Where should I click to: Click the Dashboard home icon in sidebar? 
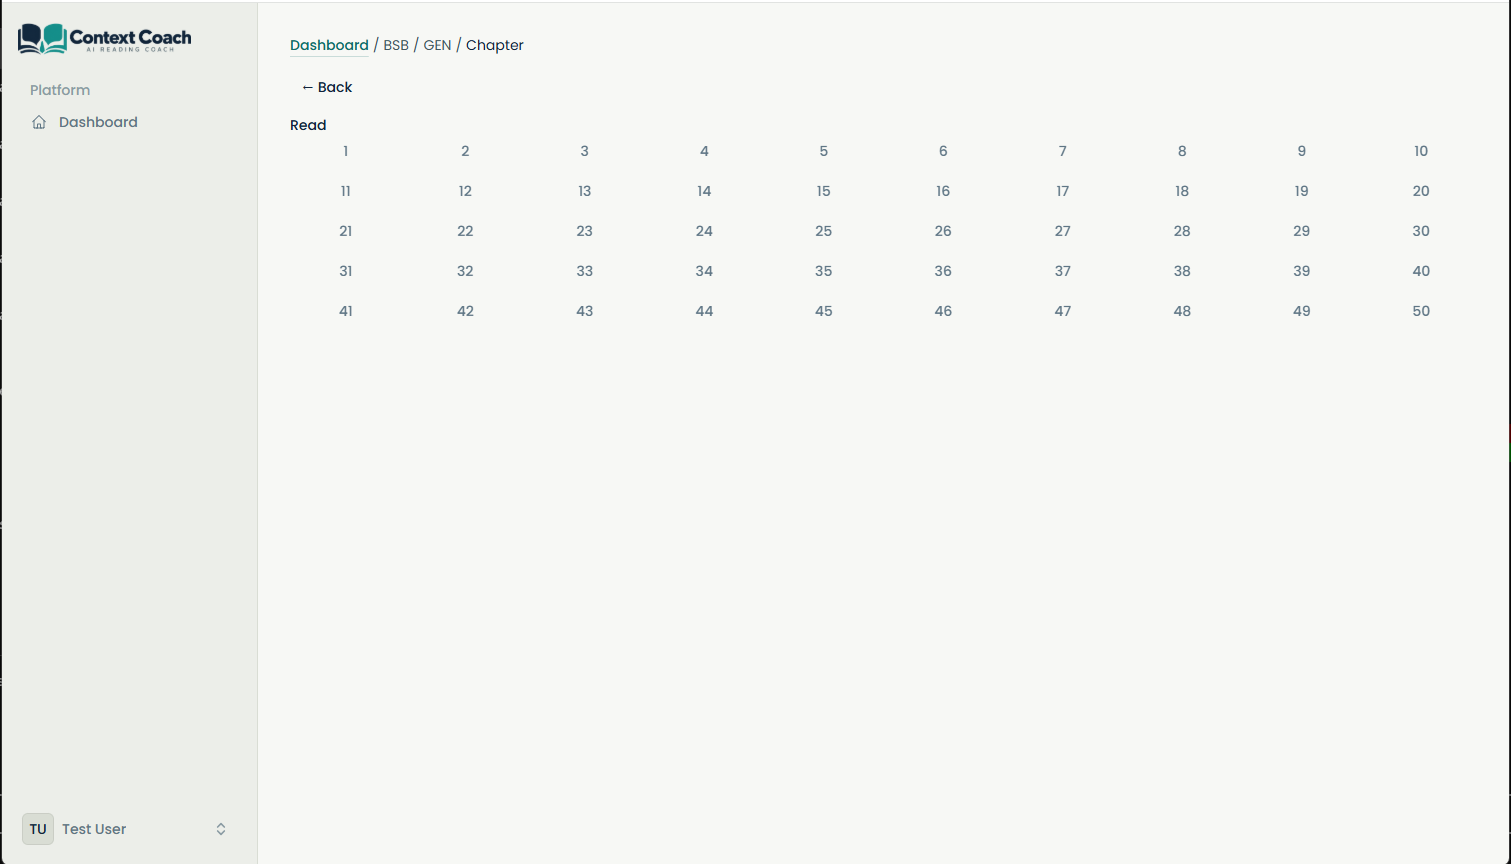pyautogui.click(x=39, y=122)
